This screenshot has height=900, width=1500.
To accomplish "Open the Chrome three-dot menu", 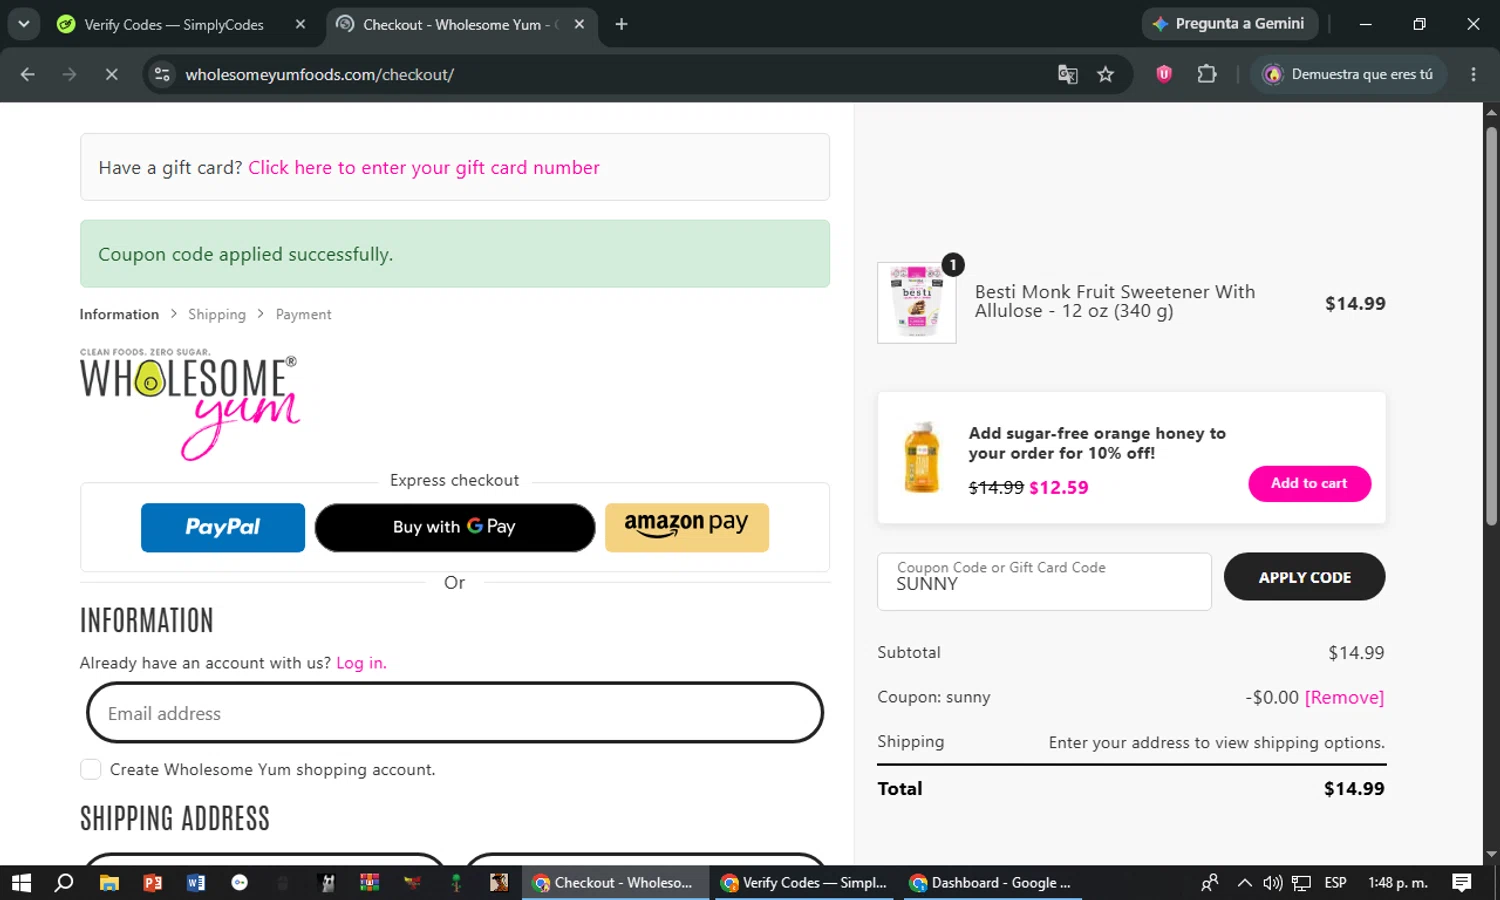I will 1473,74.
